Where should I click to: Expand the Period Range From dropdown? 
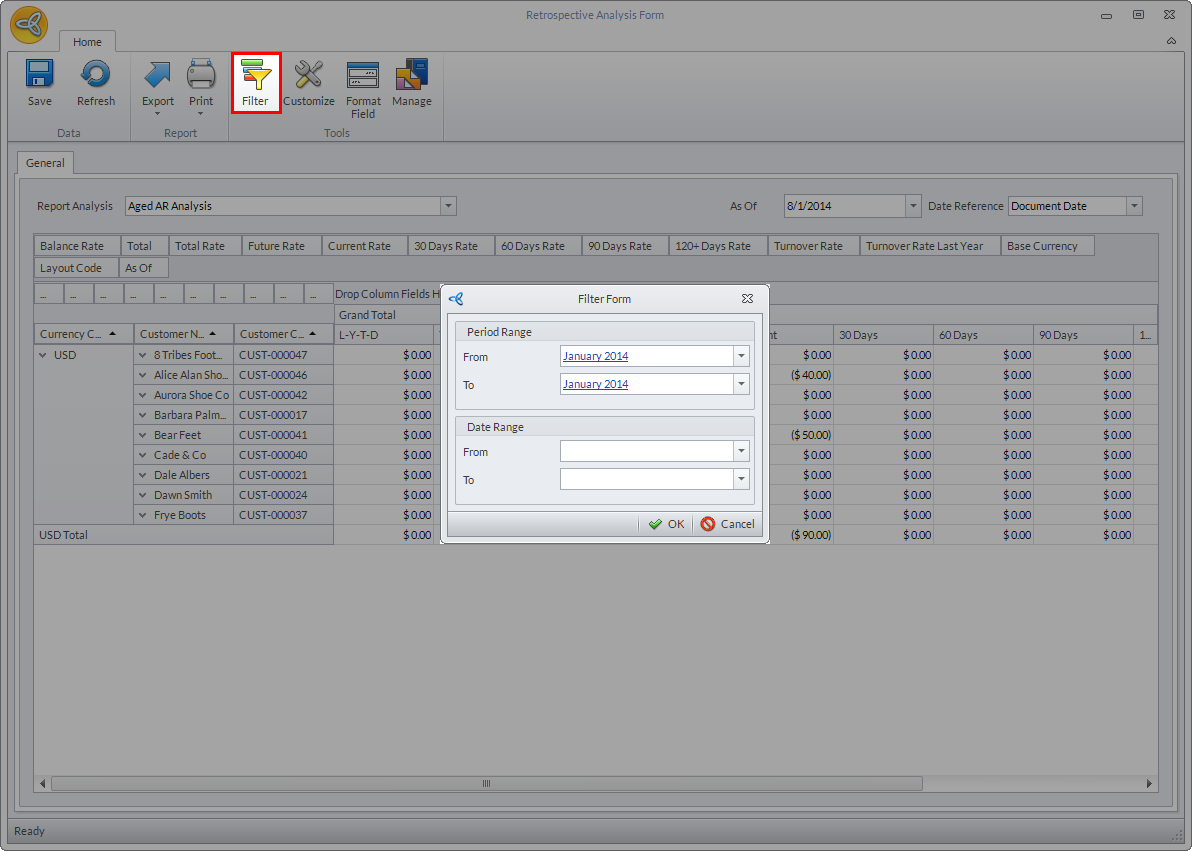tap(741, 356)
